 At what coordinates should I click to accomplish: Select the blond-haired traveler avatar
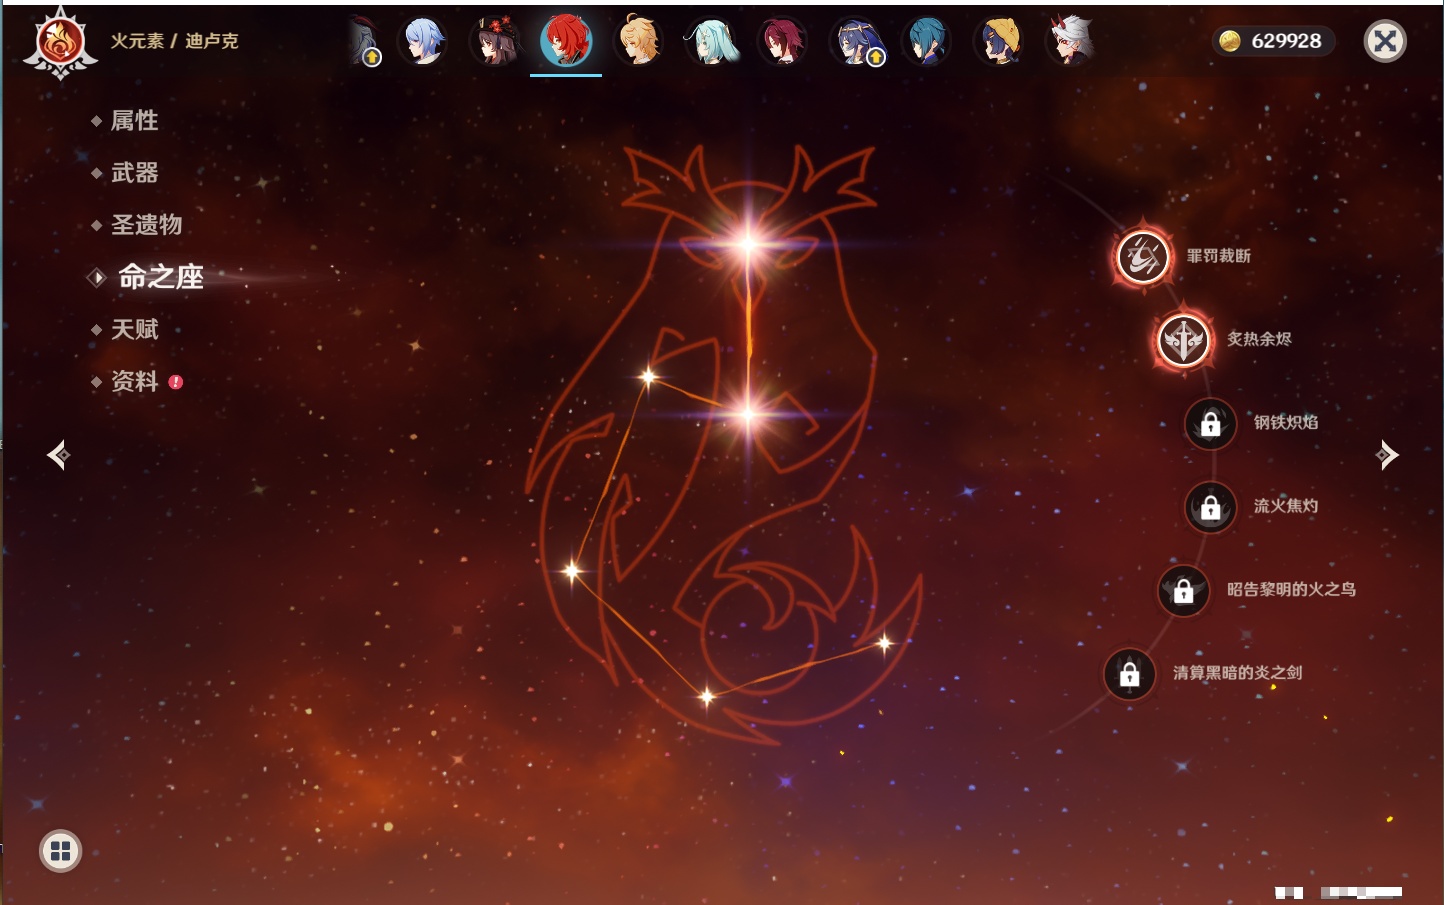click(x=638, y=41)
